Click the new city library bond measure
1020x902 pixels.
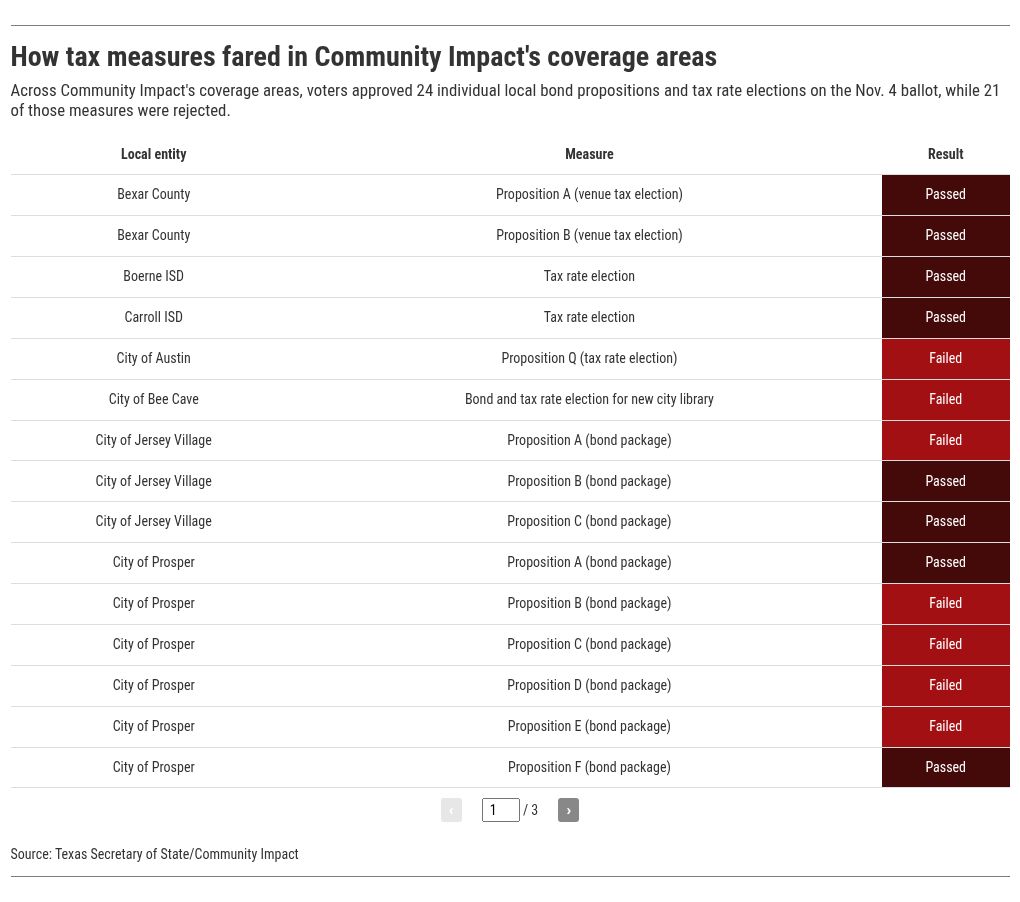(x=589, y=399)
